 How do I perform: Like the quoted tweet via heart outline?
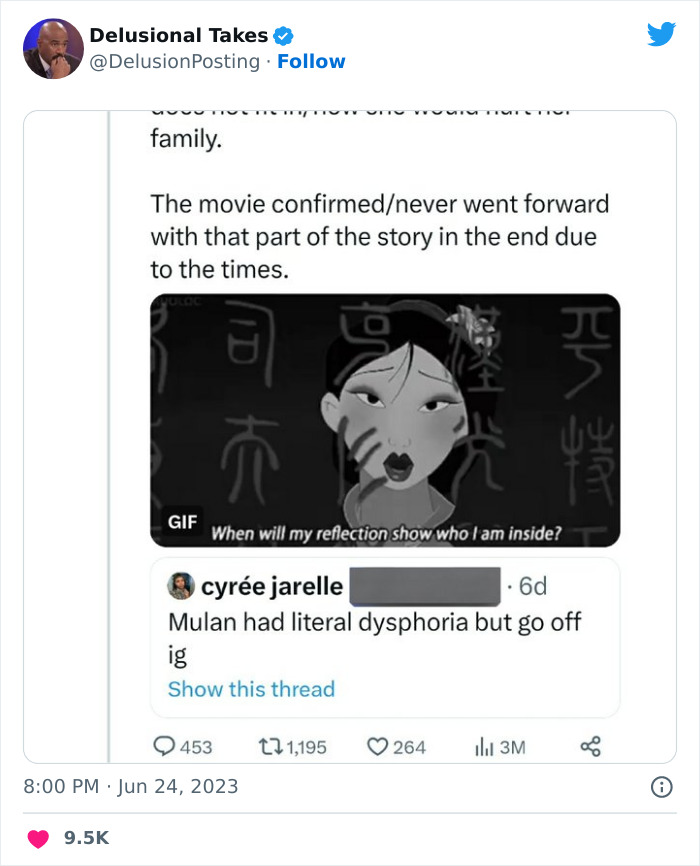pyautogui.click(x=377, y=746)
